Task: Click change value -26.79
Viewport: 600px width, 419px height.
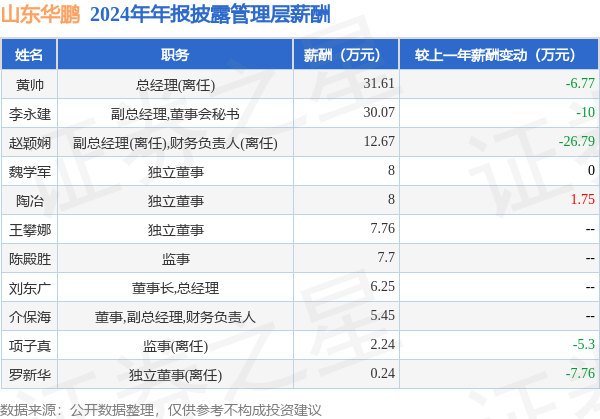Action: pos(577,142)
